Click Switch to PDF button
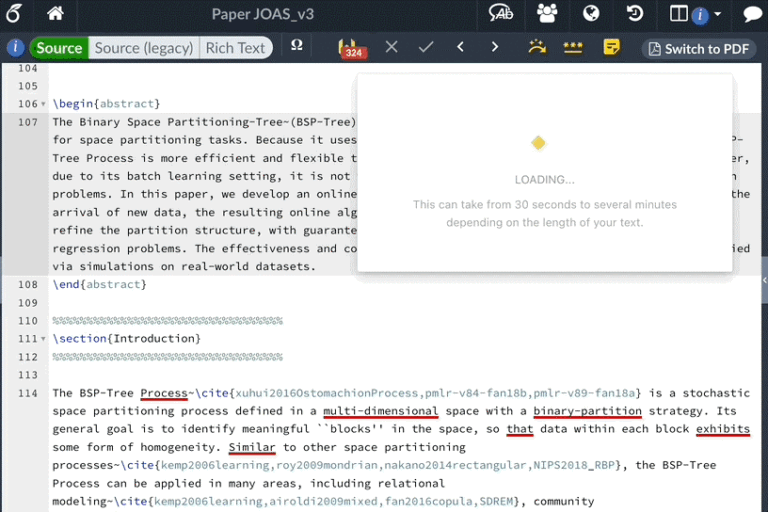 (699, 49)
